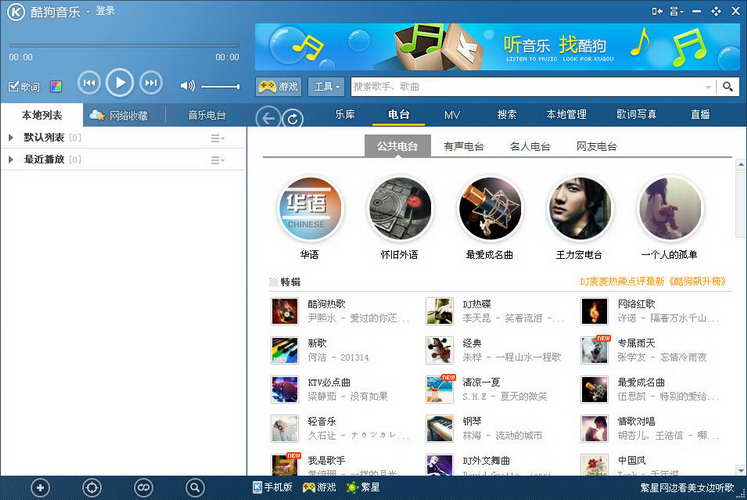The width and height of the screenshot is (747, 500).
Task: Open the 繁星 link in bottom bar
Action: click(363, 487)
